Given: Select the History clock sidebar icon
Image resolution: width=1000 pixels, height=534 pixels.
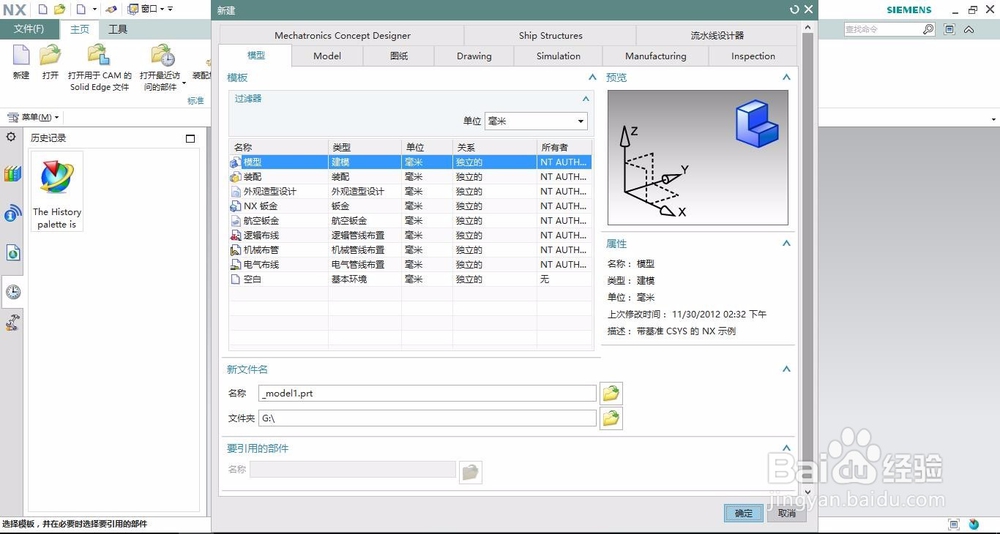Looking at the screenshot, I should (x=13, y=292).
